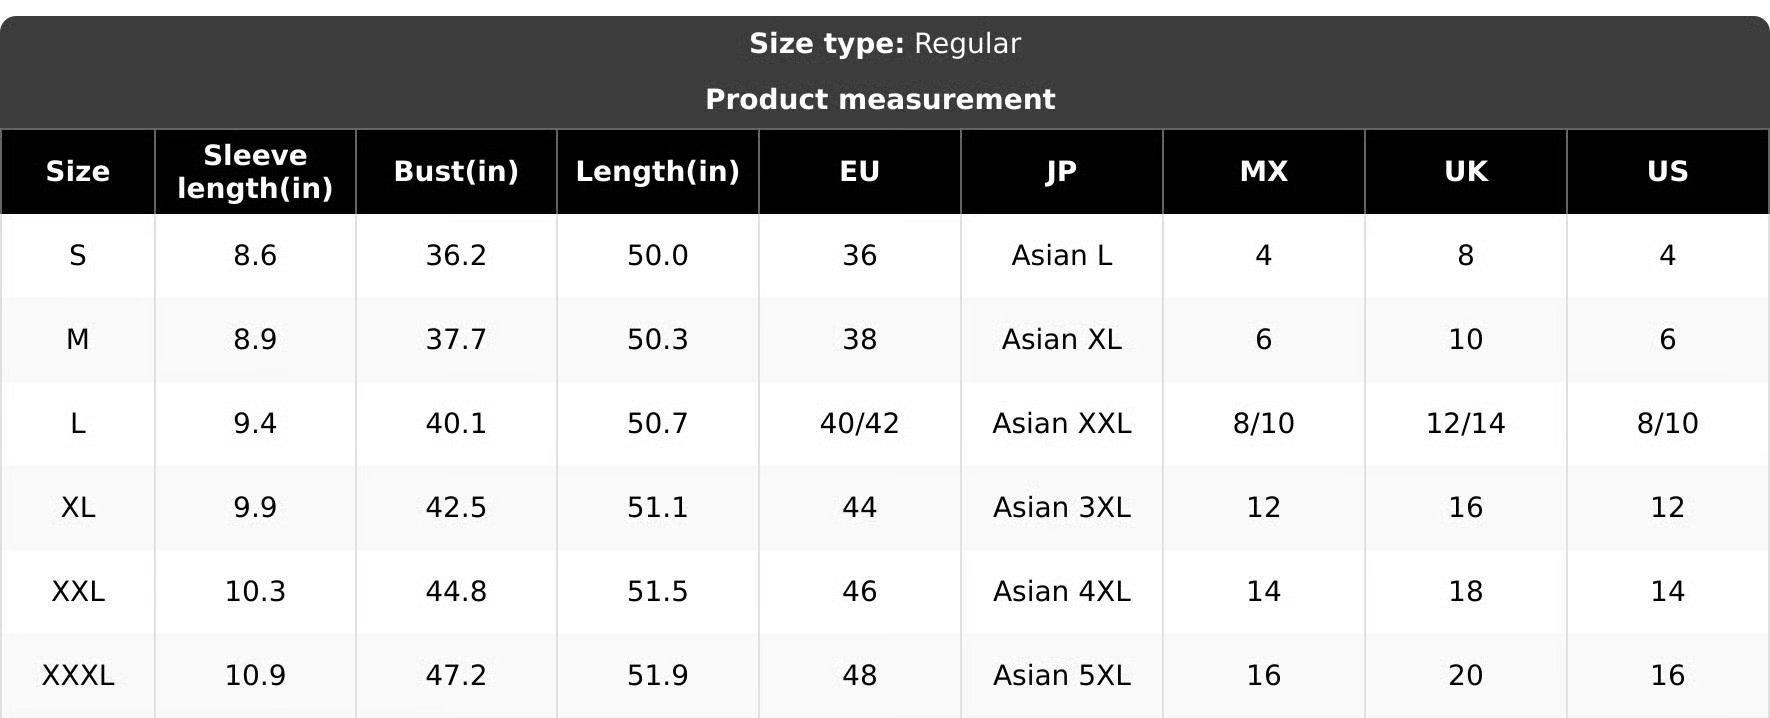Screen dimensions: 1770x718
Task: Select the JP column header
Action: [1062, 171]
